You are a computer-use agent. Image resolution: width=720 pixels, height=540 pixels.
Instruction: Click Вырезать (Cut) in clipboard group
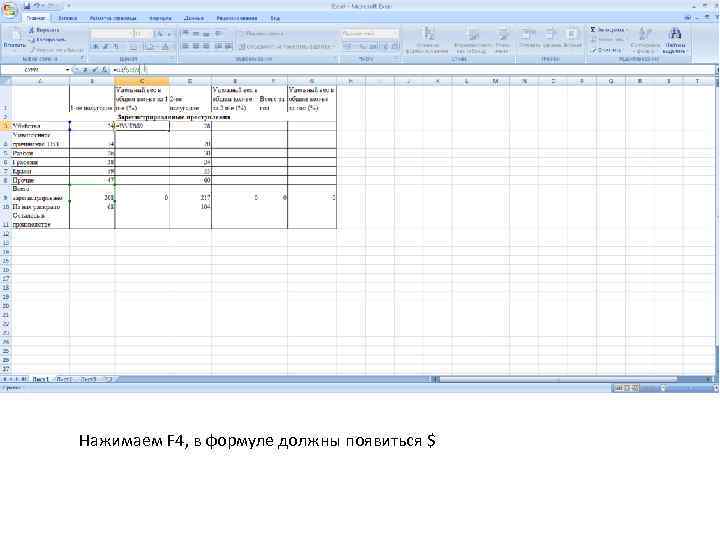tap(45, 30)
